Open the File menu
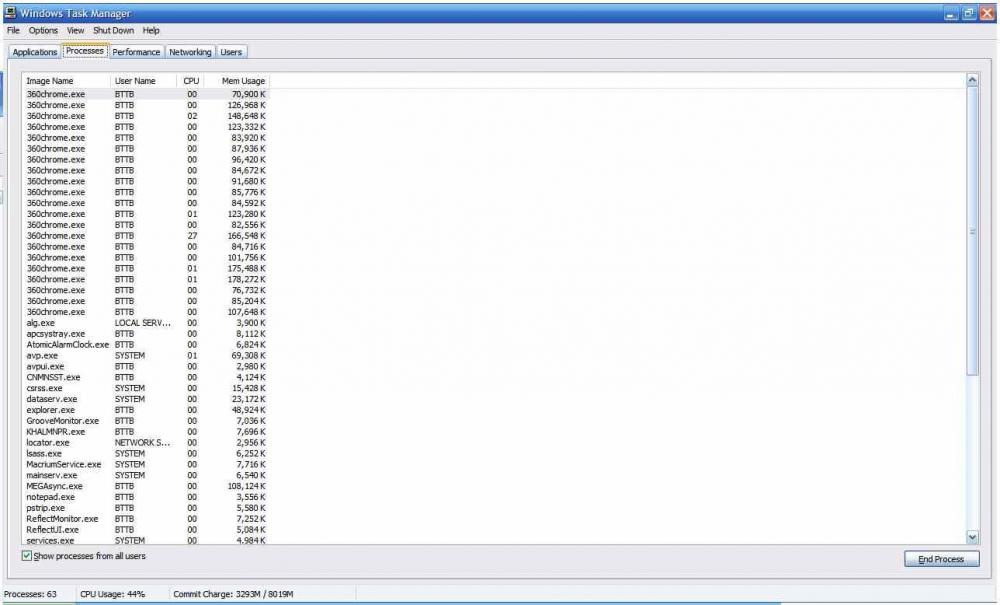The height and width of the screenshot is (605, 1000). (x=13, y=31)
